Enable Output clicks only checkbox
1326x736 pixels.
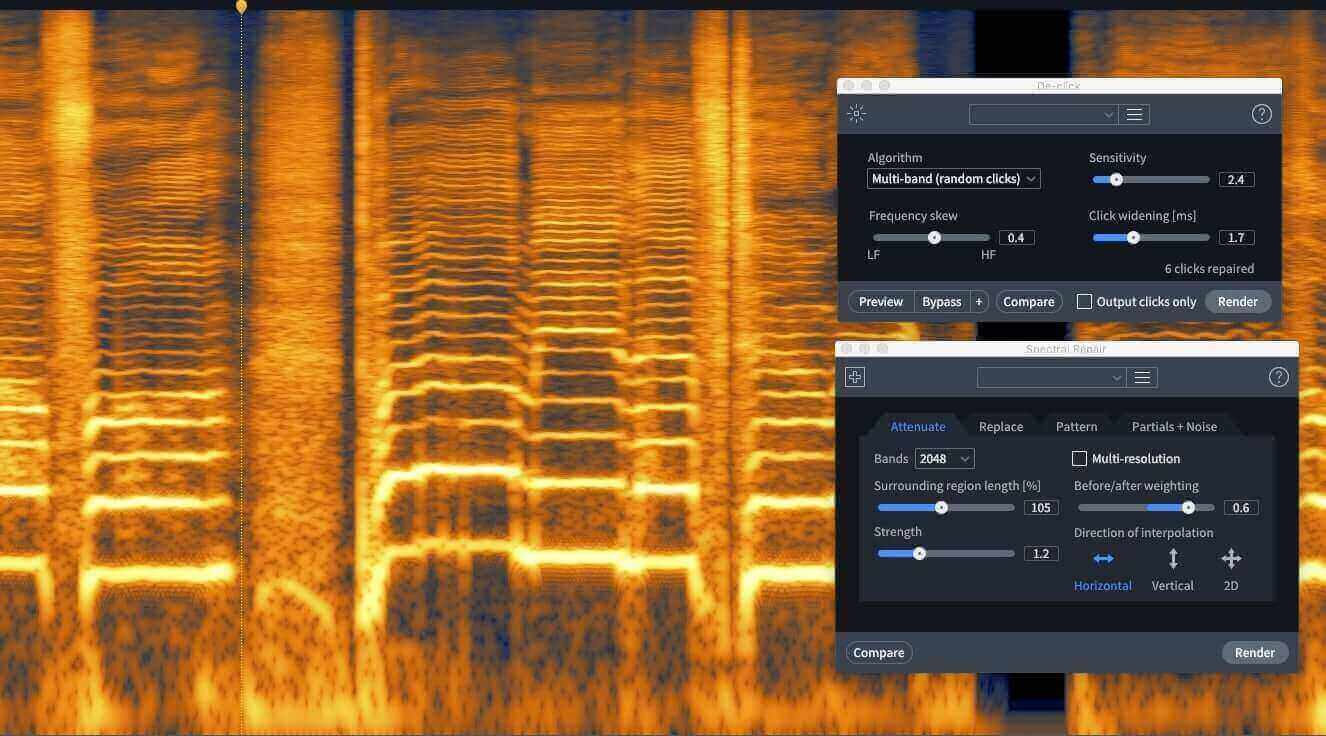[x=1084, y=302]
